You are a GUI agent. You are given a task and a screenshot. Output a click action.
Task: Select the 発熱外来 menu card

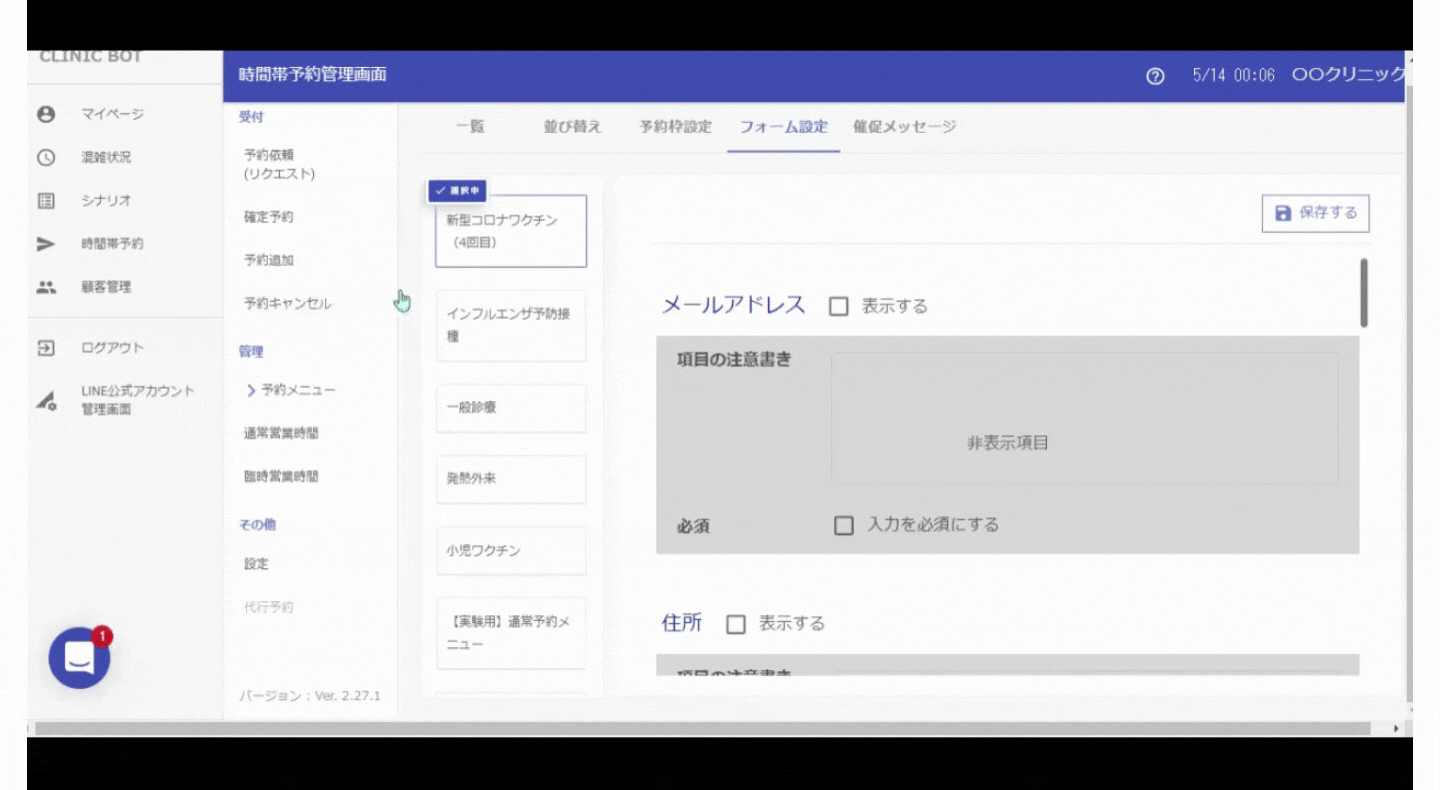(x=510, y=479)
